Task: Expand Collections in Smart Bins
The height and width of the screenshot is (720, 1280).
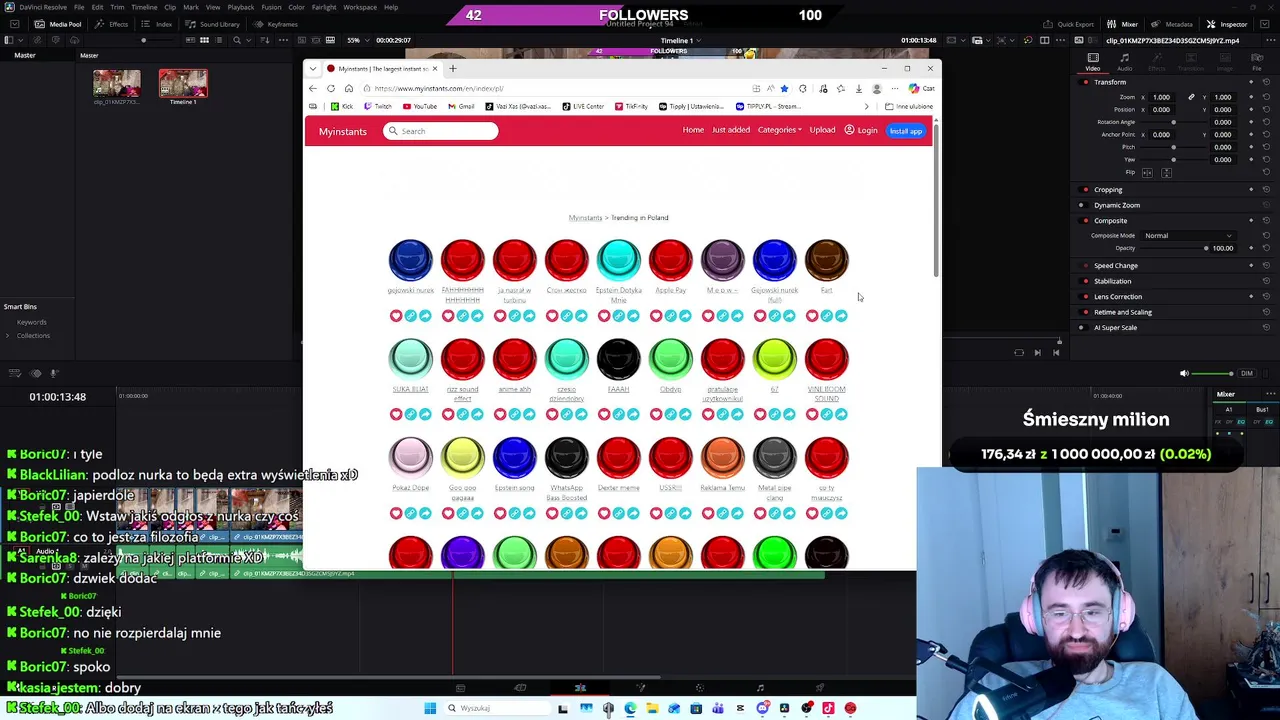Action: coord(8,335)
